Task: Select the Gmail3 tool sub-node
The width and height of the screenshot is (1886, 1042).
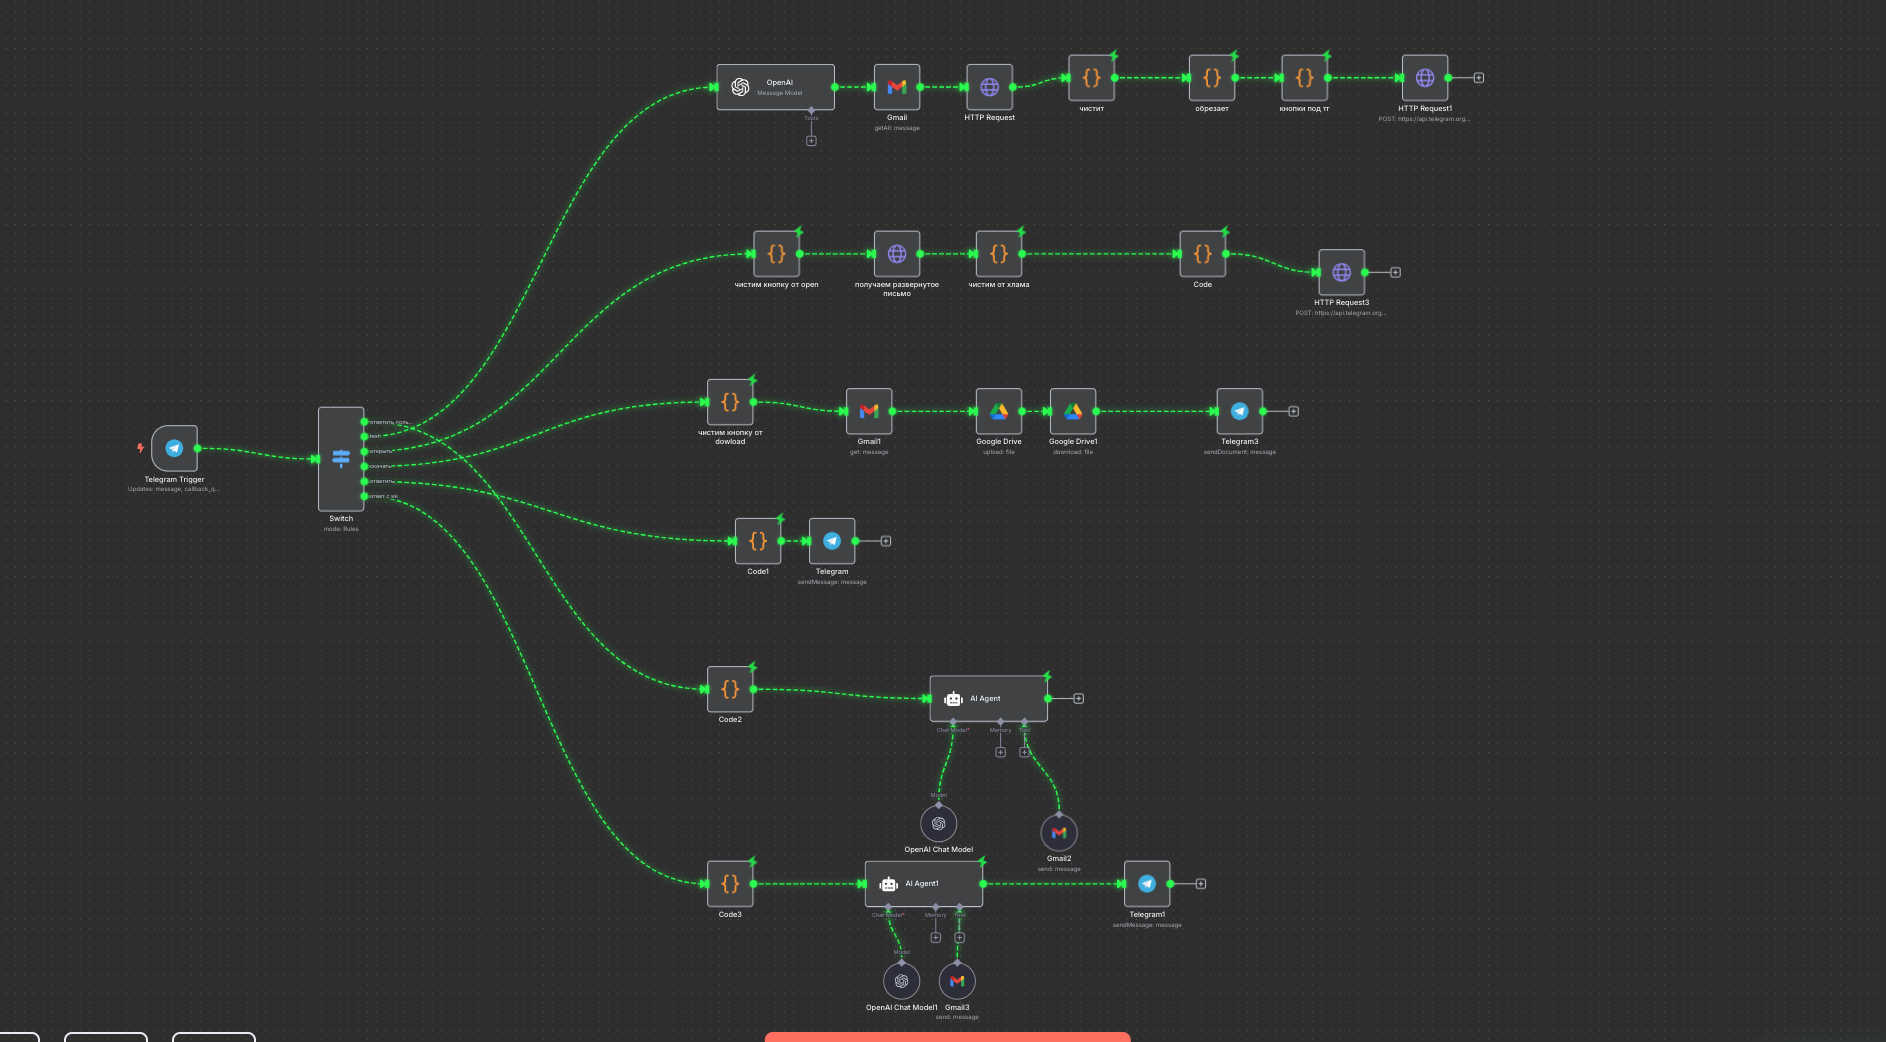Action: (957, 981)
